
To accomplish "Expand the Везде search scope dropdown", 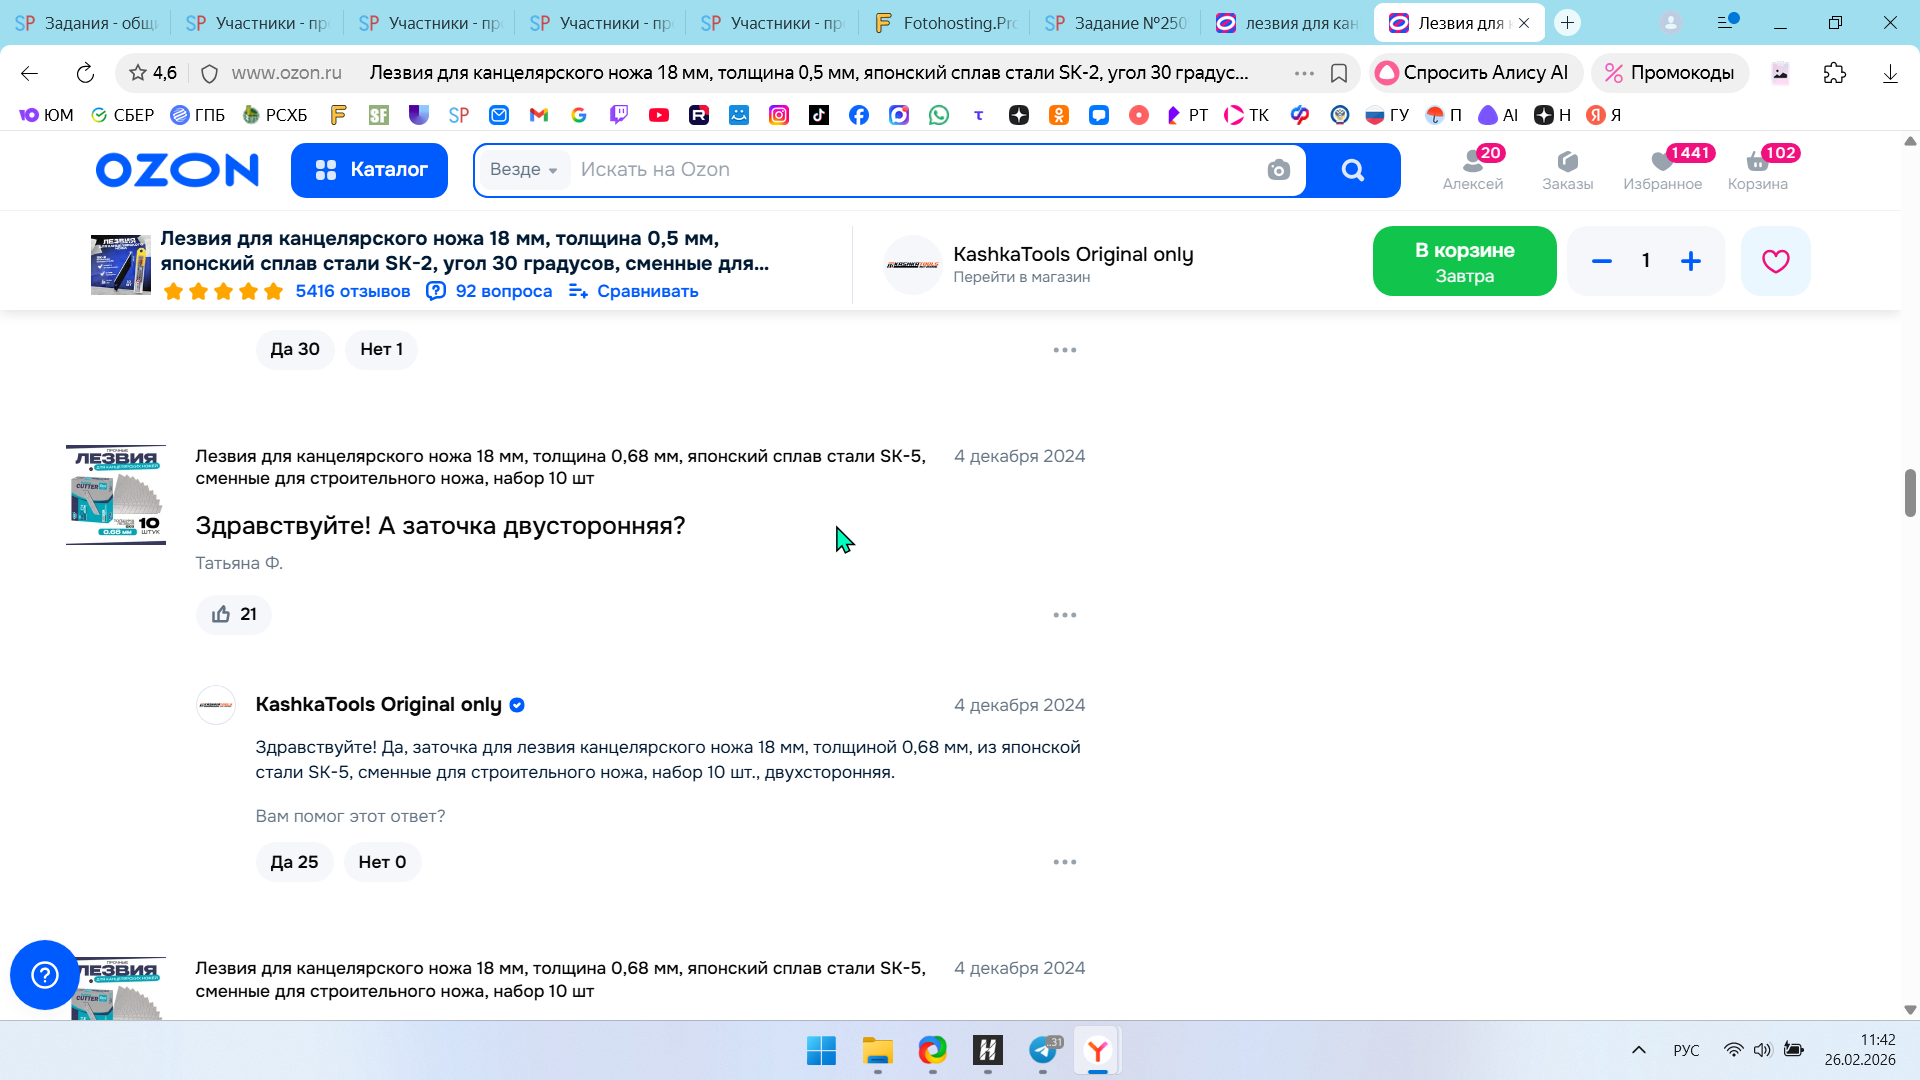I will click(524, 170).
